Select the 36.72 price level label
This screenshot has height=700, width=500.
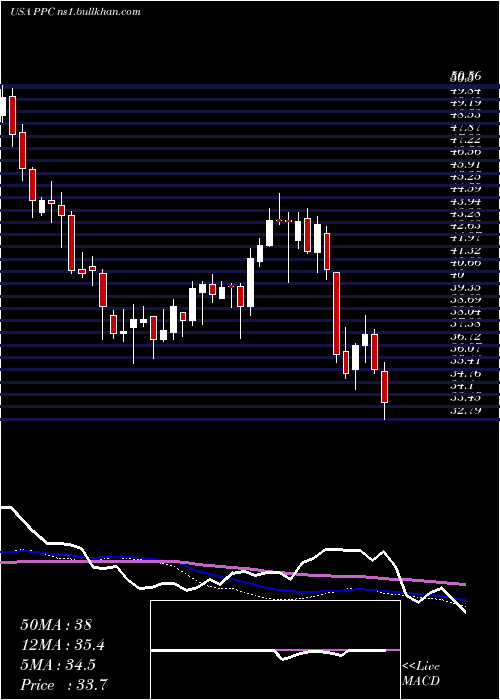point(466,337)
